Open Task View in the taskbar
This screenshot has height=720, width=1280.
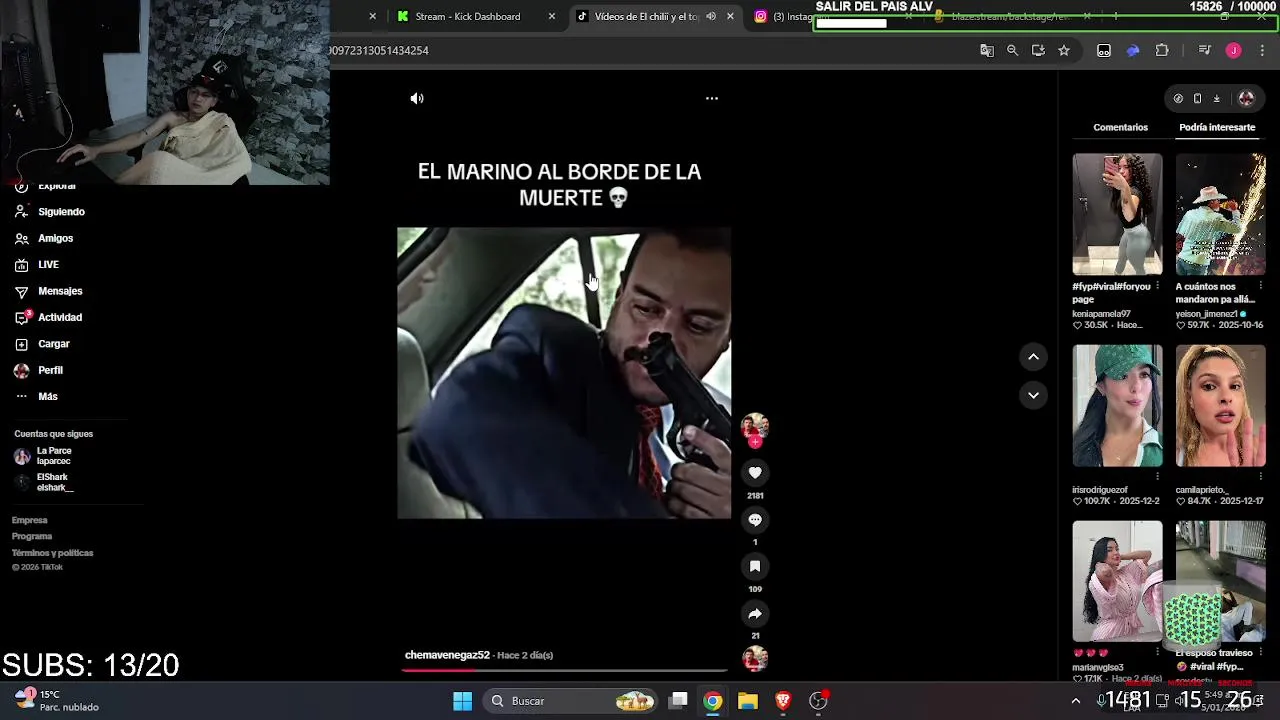point(678,701)
